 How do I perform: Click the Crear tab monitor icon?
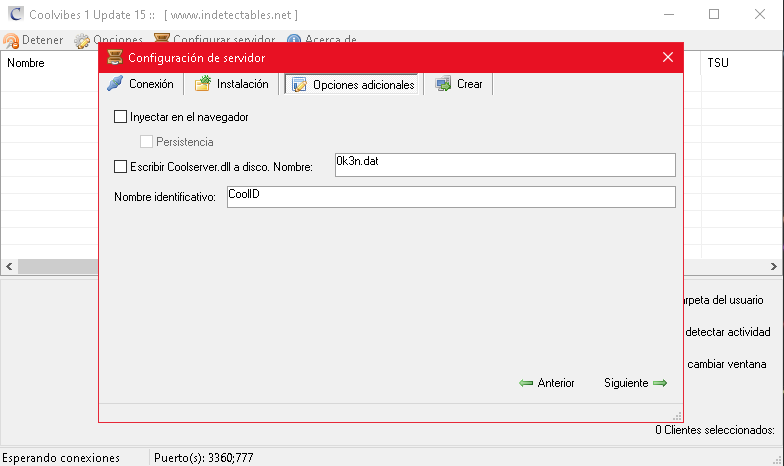[443, 84]
